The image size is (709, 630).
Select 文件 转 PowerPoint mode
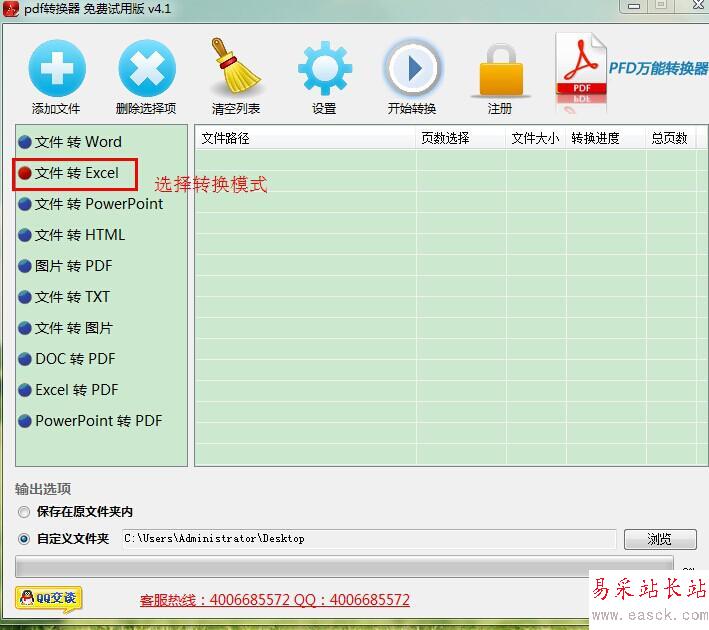click(x=90, y=204)
